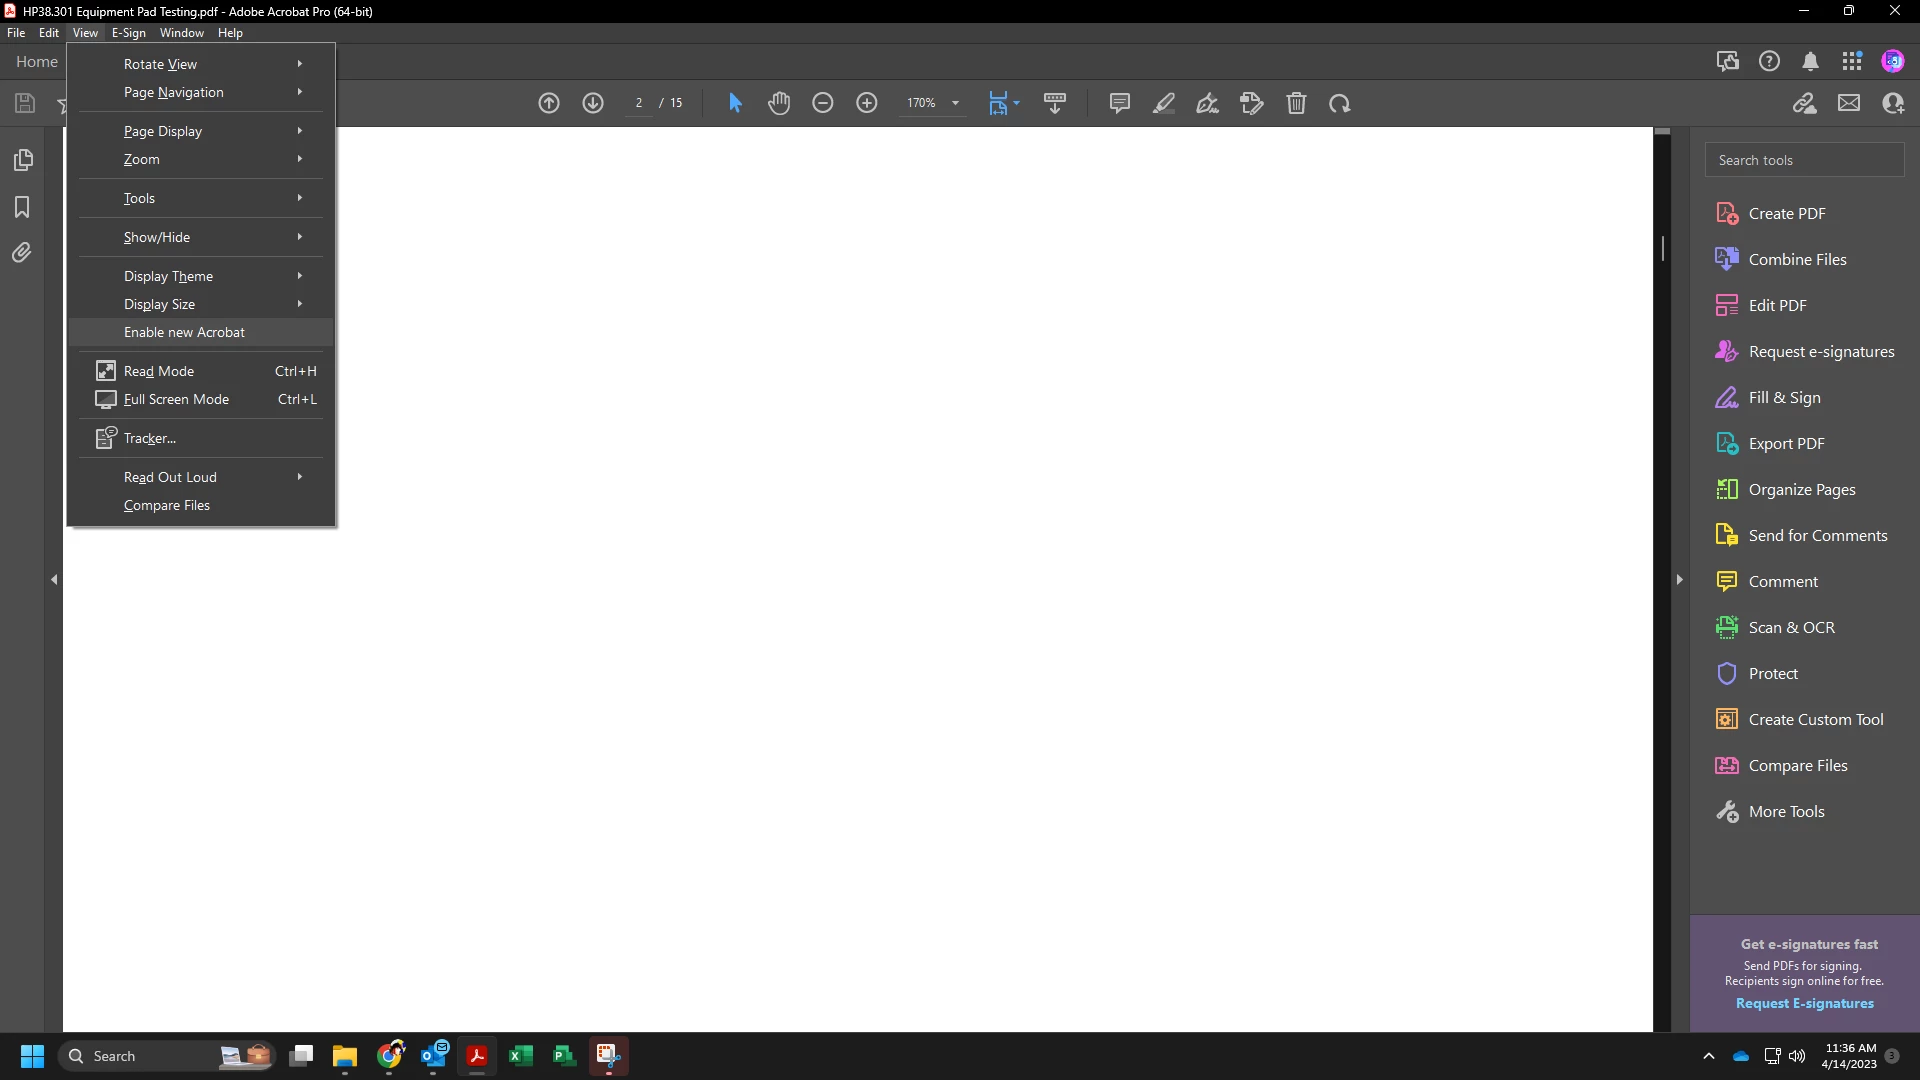Click the Search tools input field

1804,160
